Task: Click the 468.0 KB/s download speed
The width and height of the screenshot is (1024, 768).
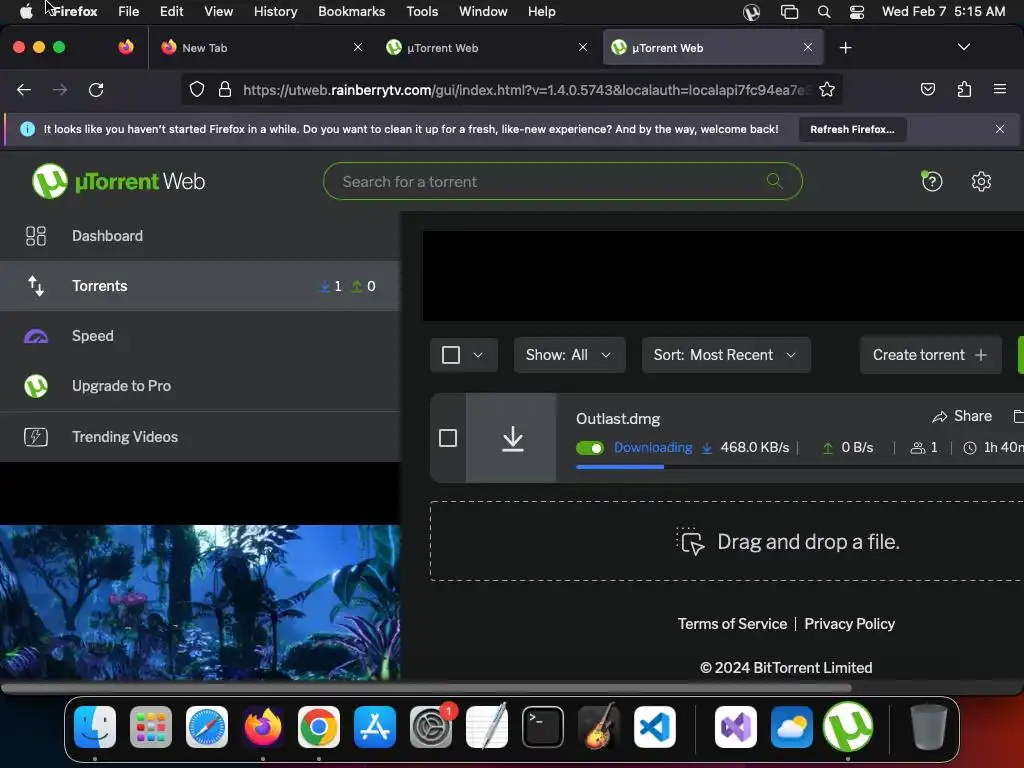Action: click(x=754, y=448)
